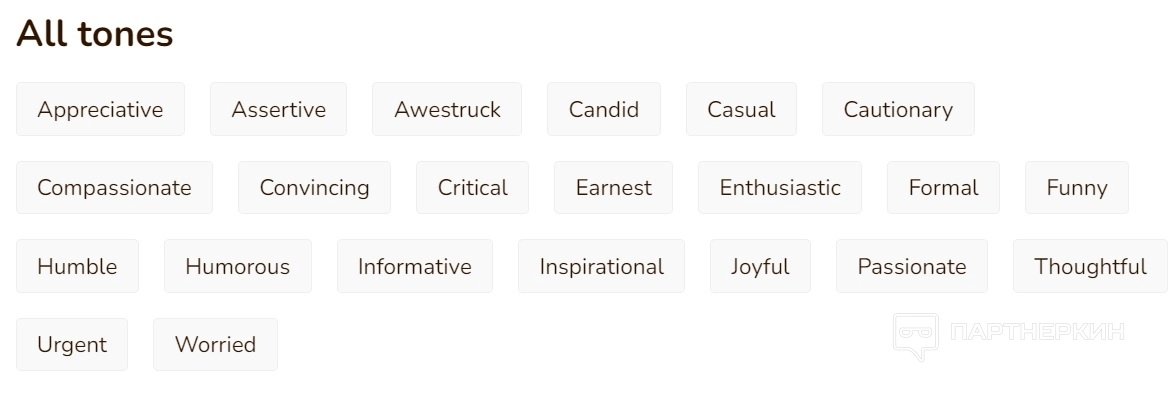Pick the Informative tone

tap(414, 266)
